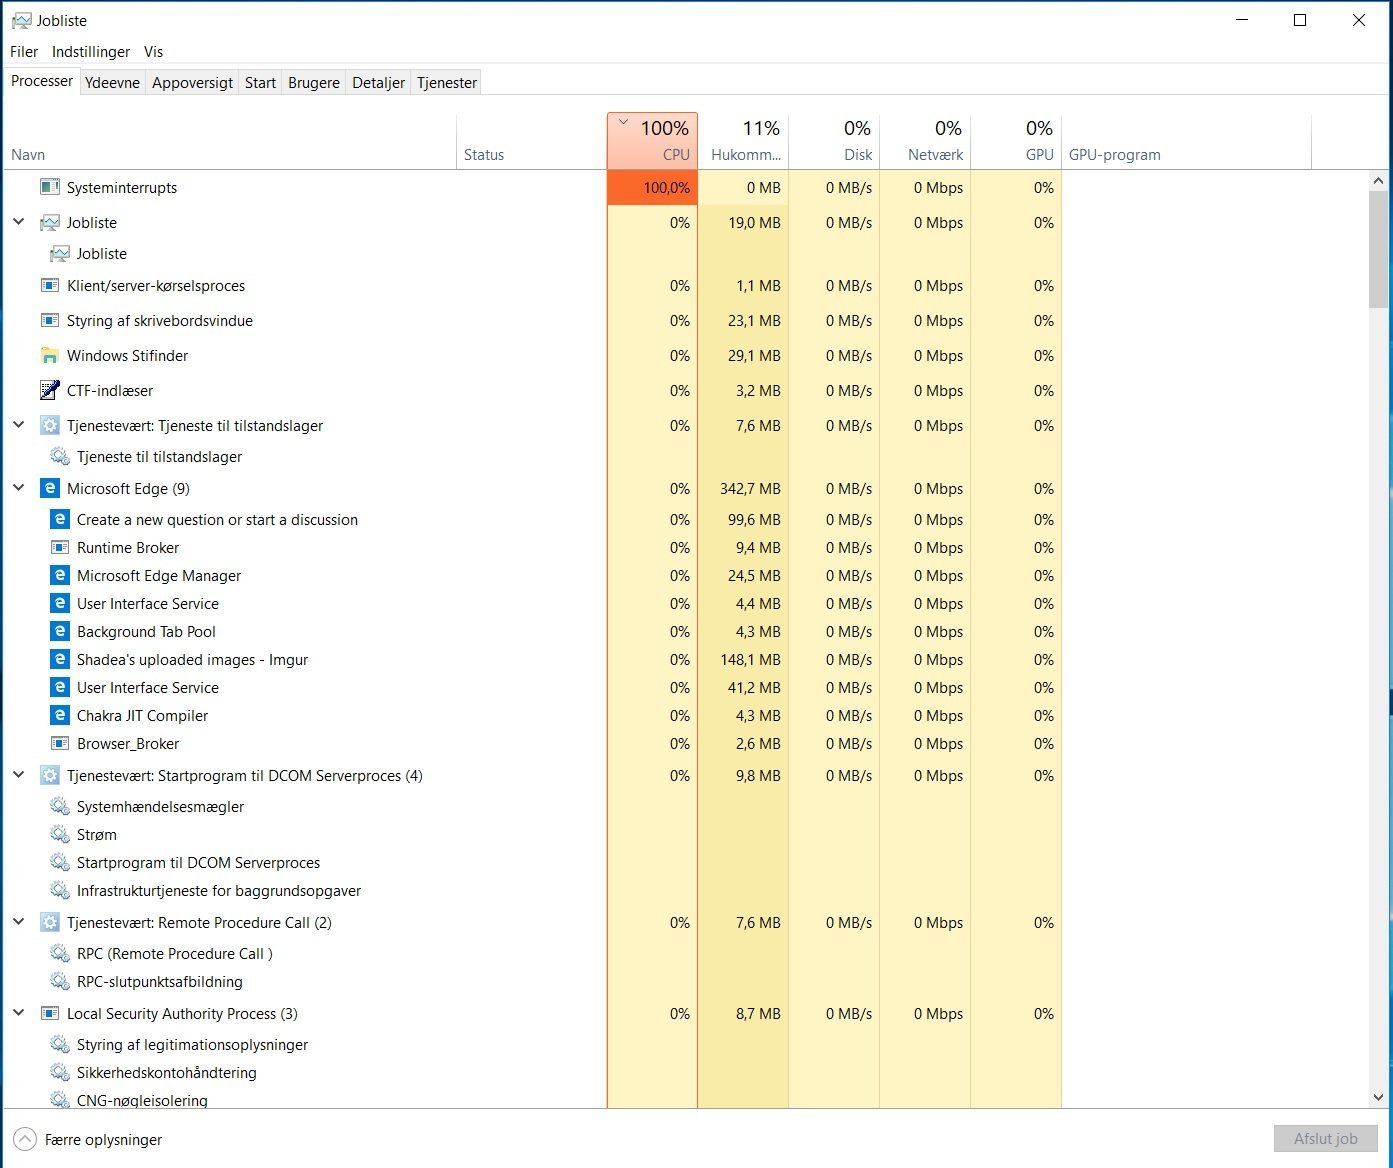This screenshot has height=1168, width=1393.
Task: Click the scrollbar down arrow
Action: point(1378,1097)
